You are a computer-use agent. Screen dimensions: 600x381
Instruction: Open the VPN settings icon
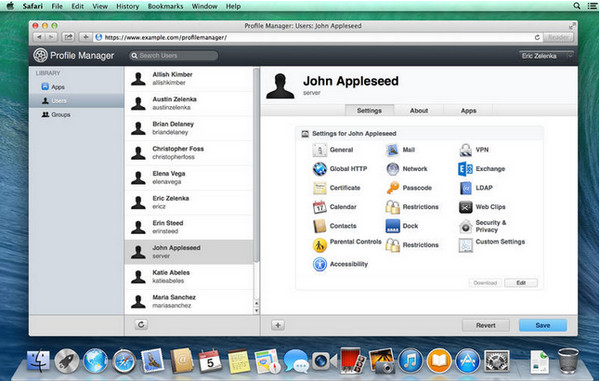coord(465,150)
